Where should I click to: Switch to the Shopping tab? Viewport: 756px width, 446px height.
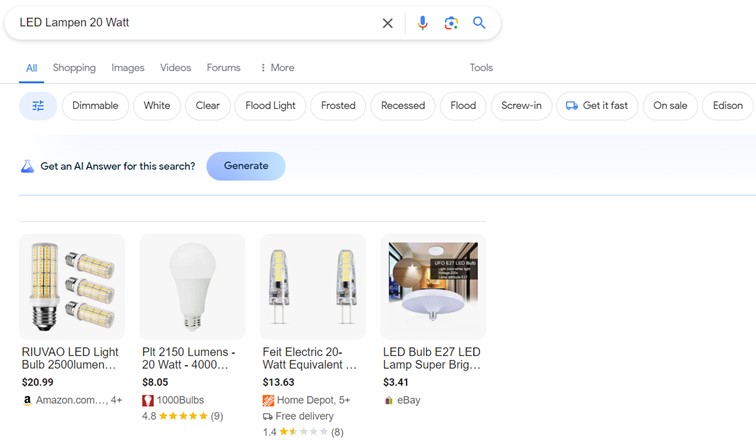click(74, 68)
